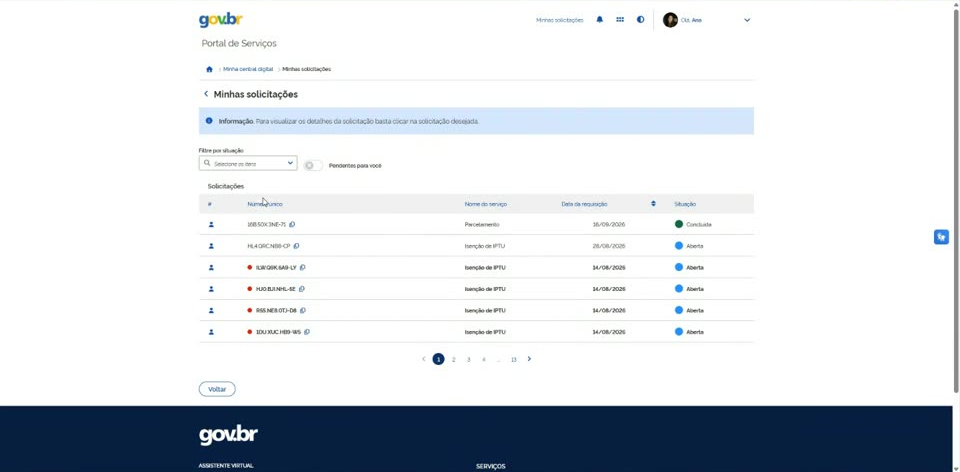Click the white gov.br logo in the footer
This screenshot has height=472, width=960.
(x=228, y=435)
